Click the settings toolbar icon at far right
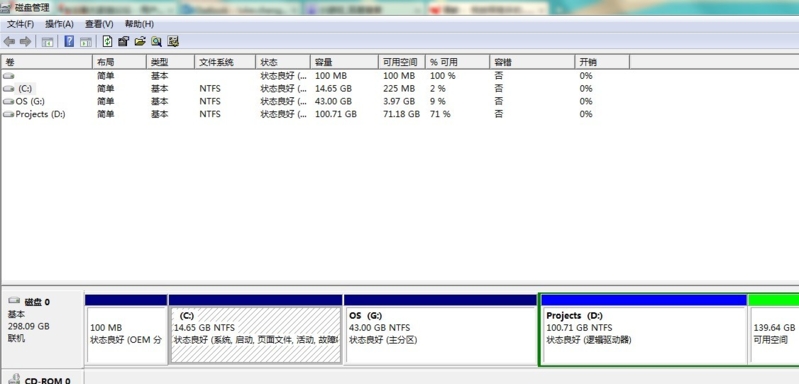Image resolution: width=799 pixels, height=384 pixels. tap(173, 42)
